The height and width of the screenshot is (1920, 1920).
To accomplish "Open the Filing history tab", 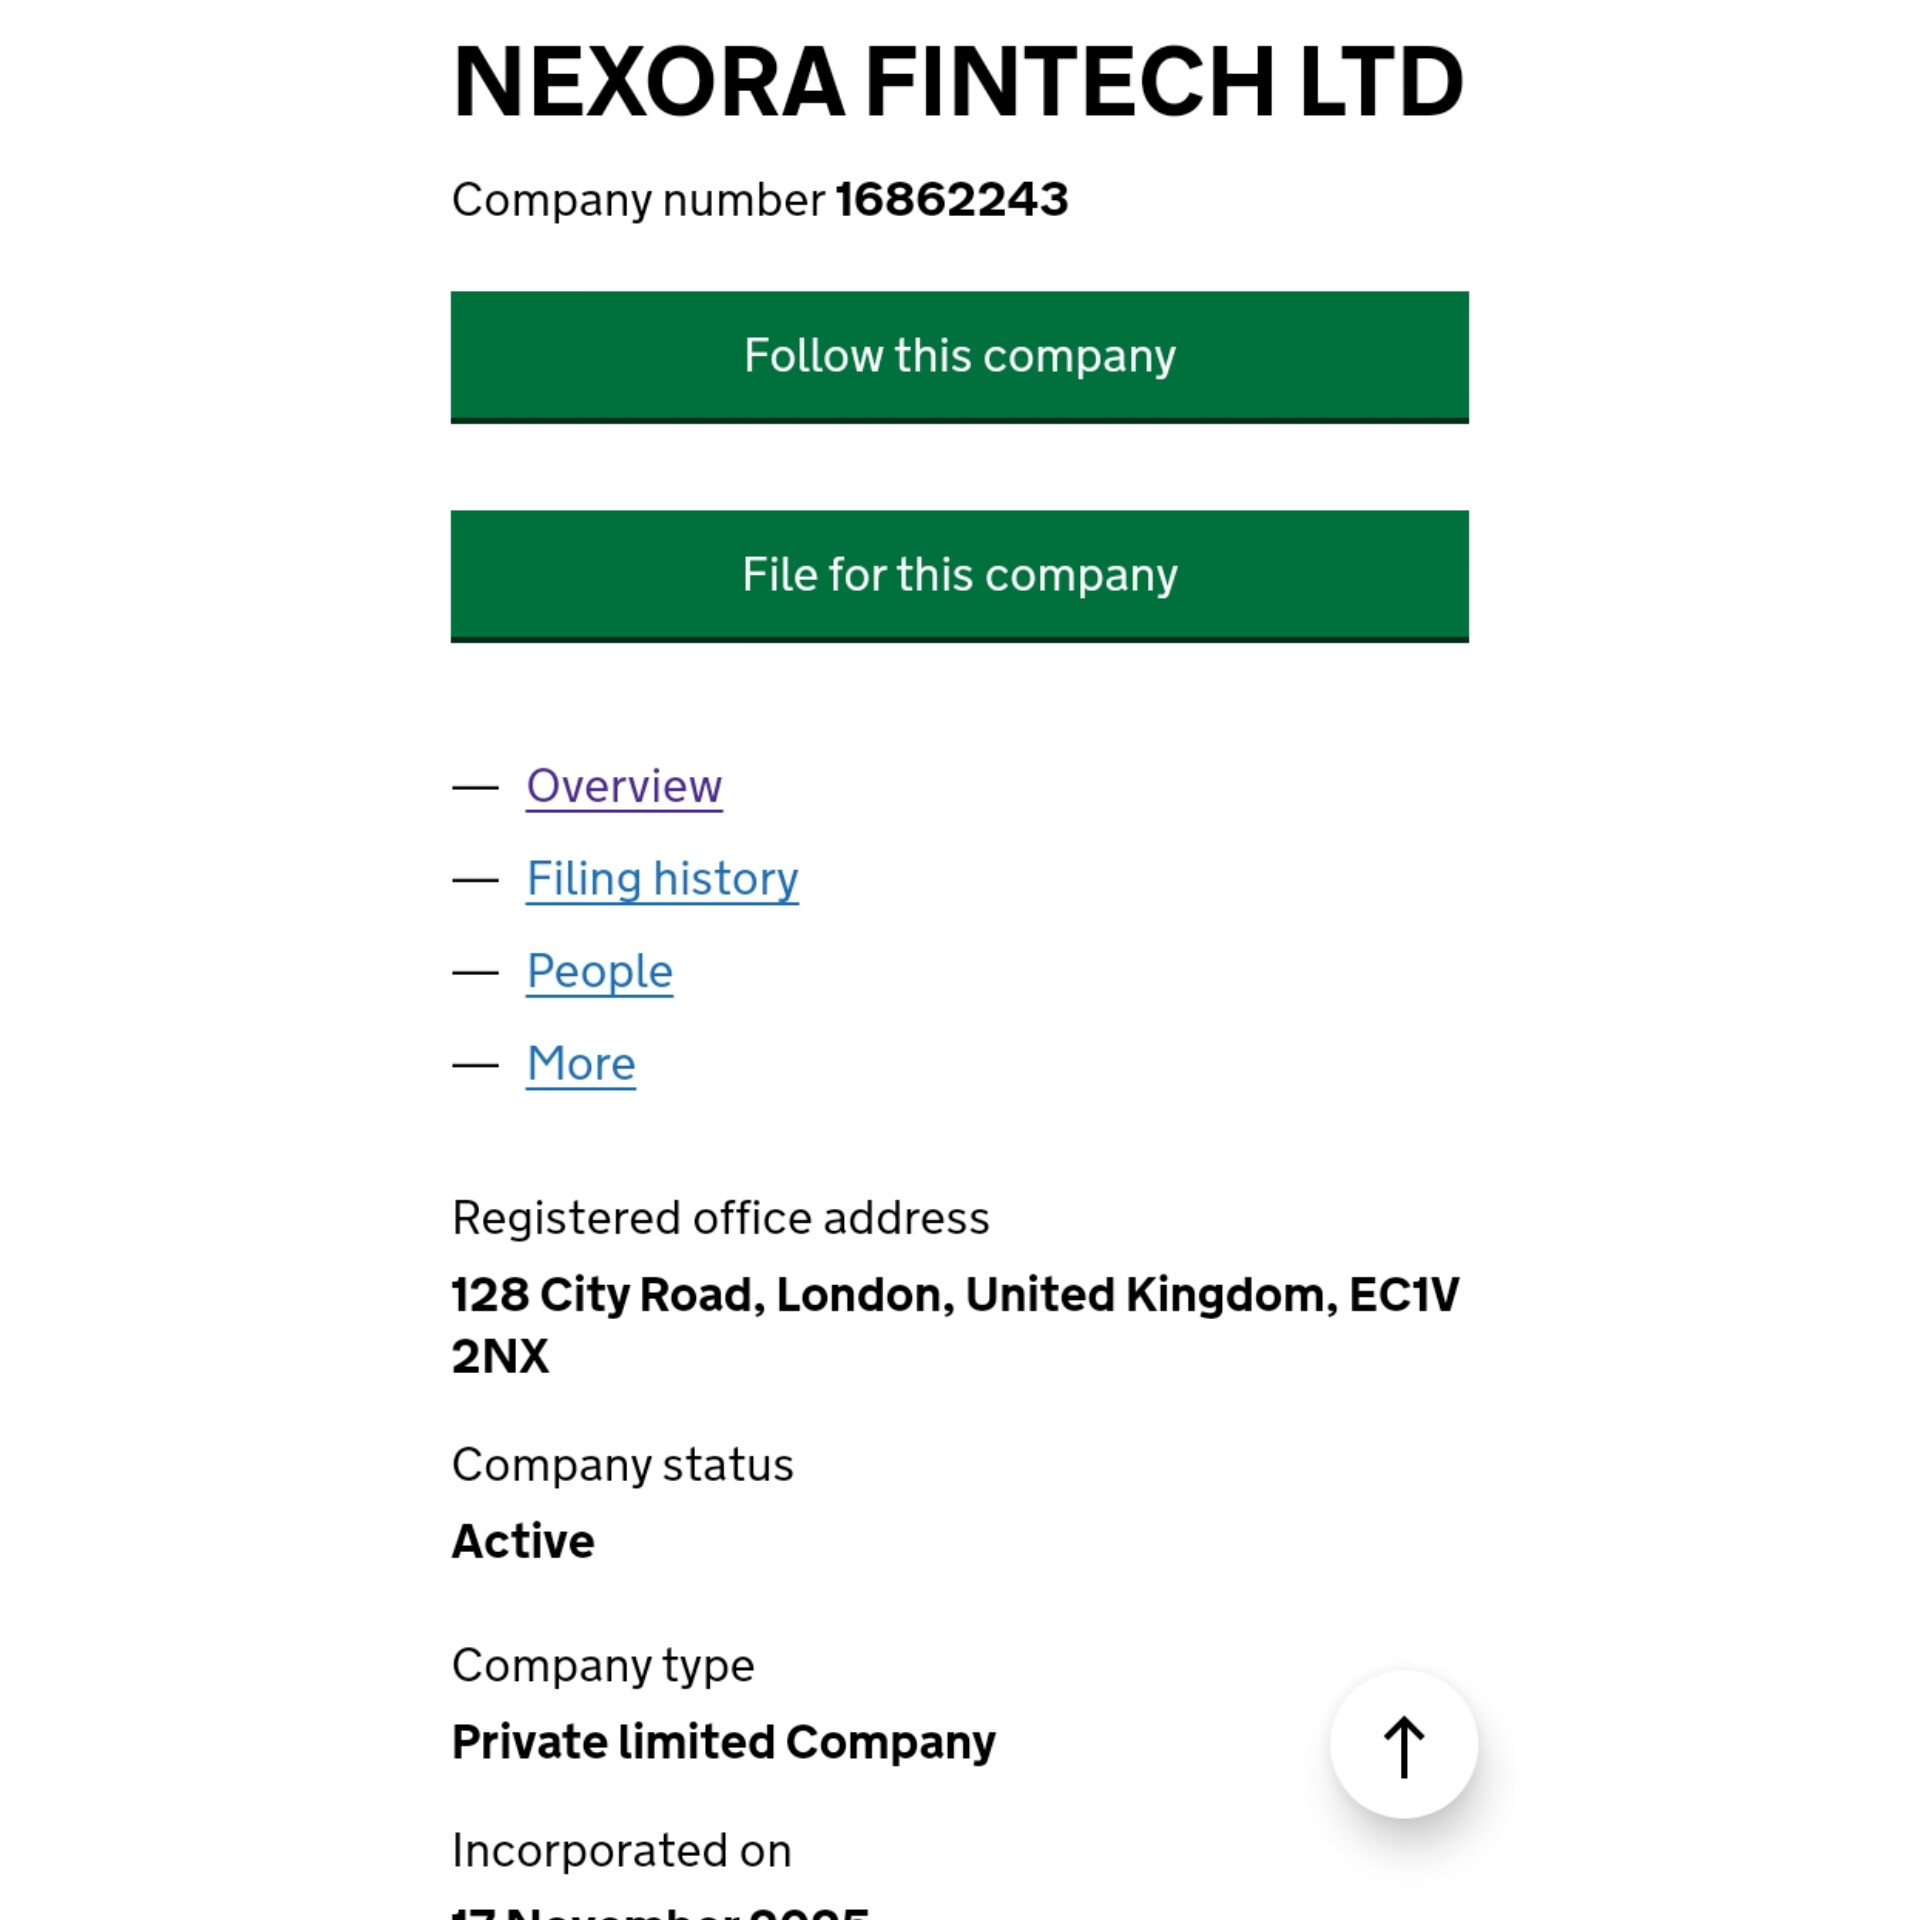I will tap(662, 879).
